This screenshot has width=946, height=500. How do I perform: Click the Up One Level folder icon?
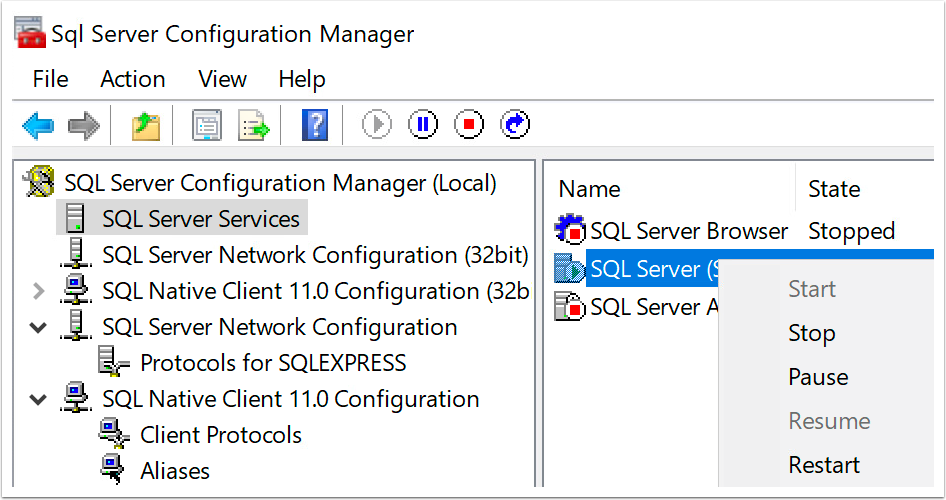146,125
